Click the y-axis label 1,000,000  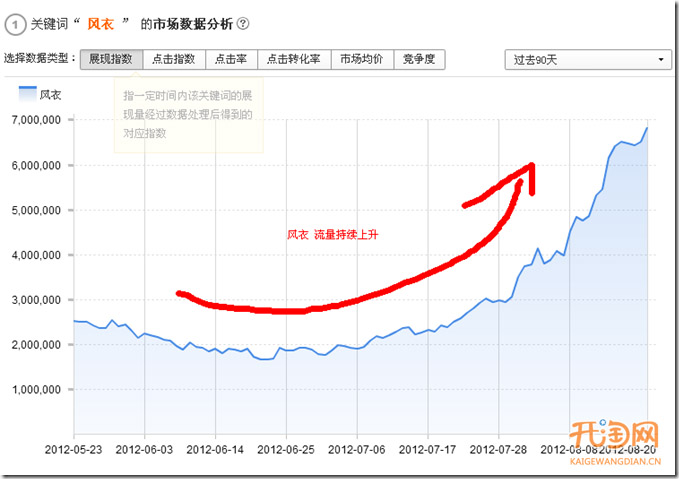[36, 390]
